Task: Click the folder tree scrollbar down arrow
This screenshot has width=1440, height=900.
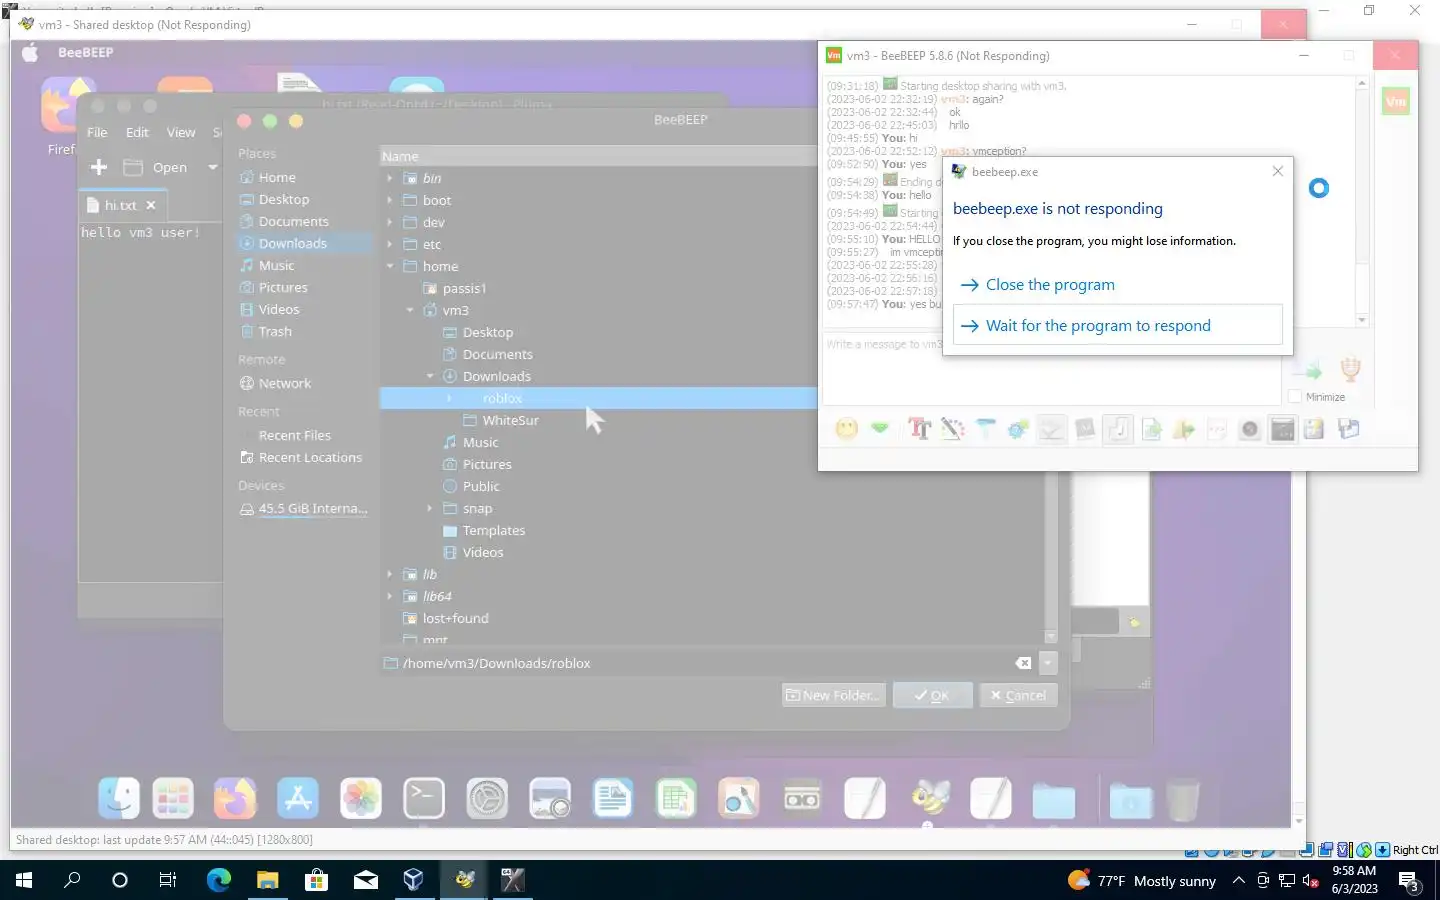Action: point(1050,636)
